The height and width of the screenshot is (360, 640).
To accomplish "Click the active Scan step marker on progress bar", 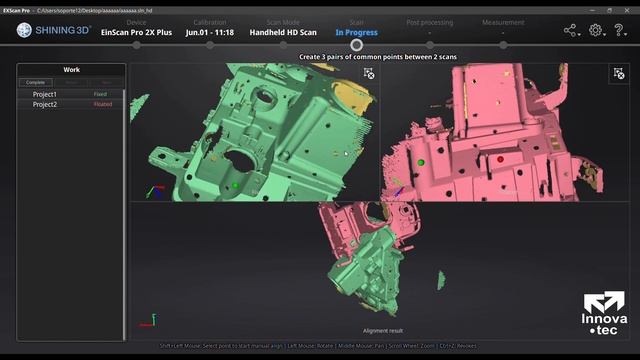I will 356,45.
